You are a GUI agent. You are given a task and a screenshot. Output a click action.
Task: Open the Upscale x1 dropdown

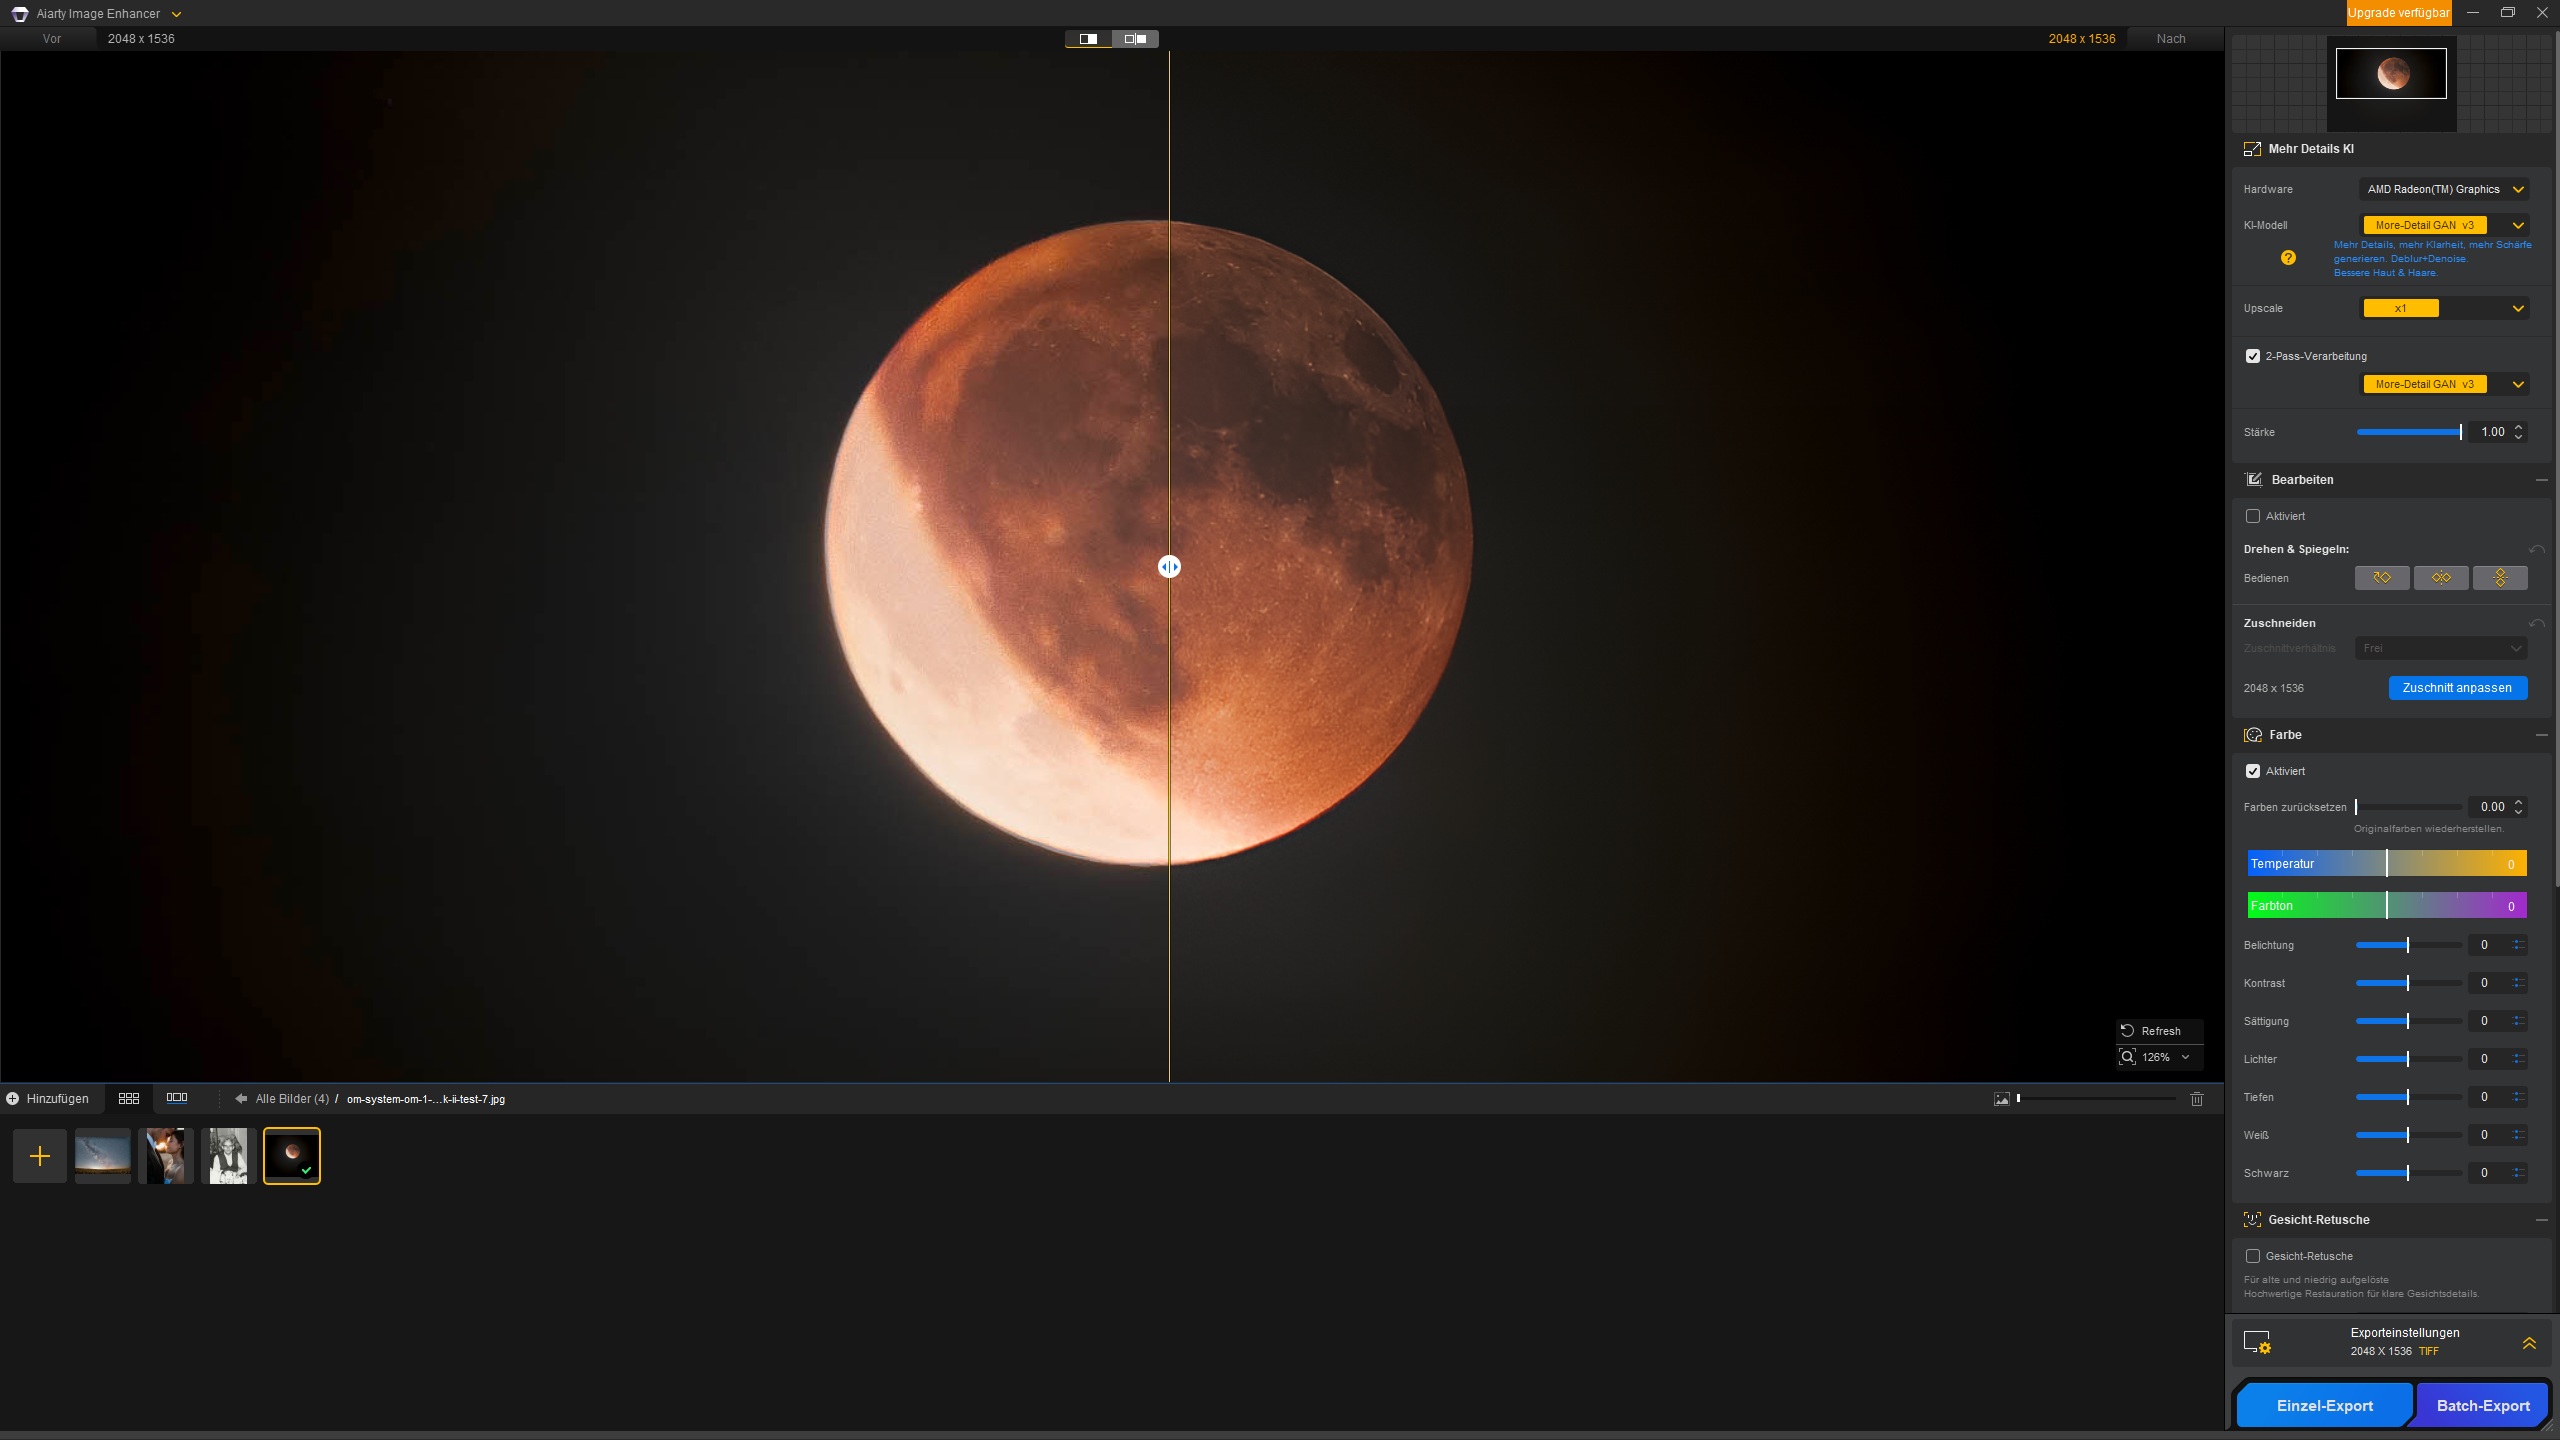[x=2444, y=308]
